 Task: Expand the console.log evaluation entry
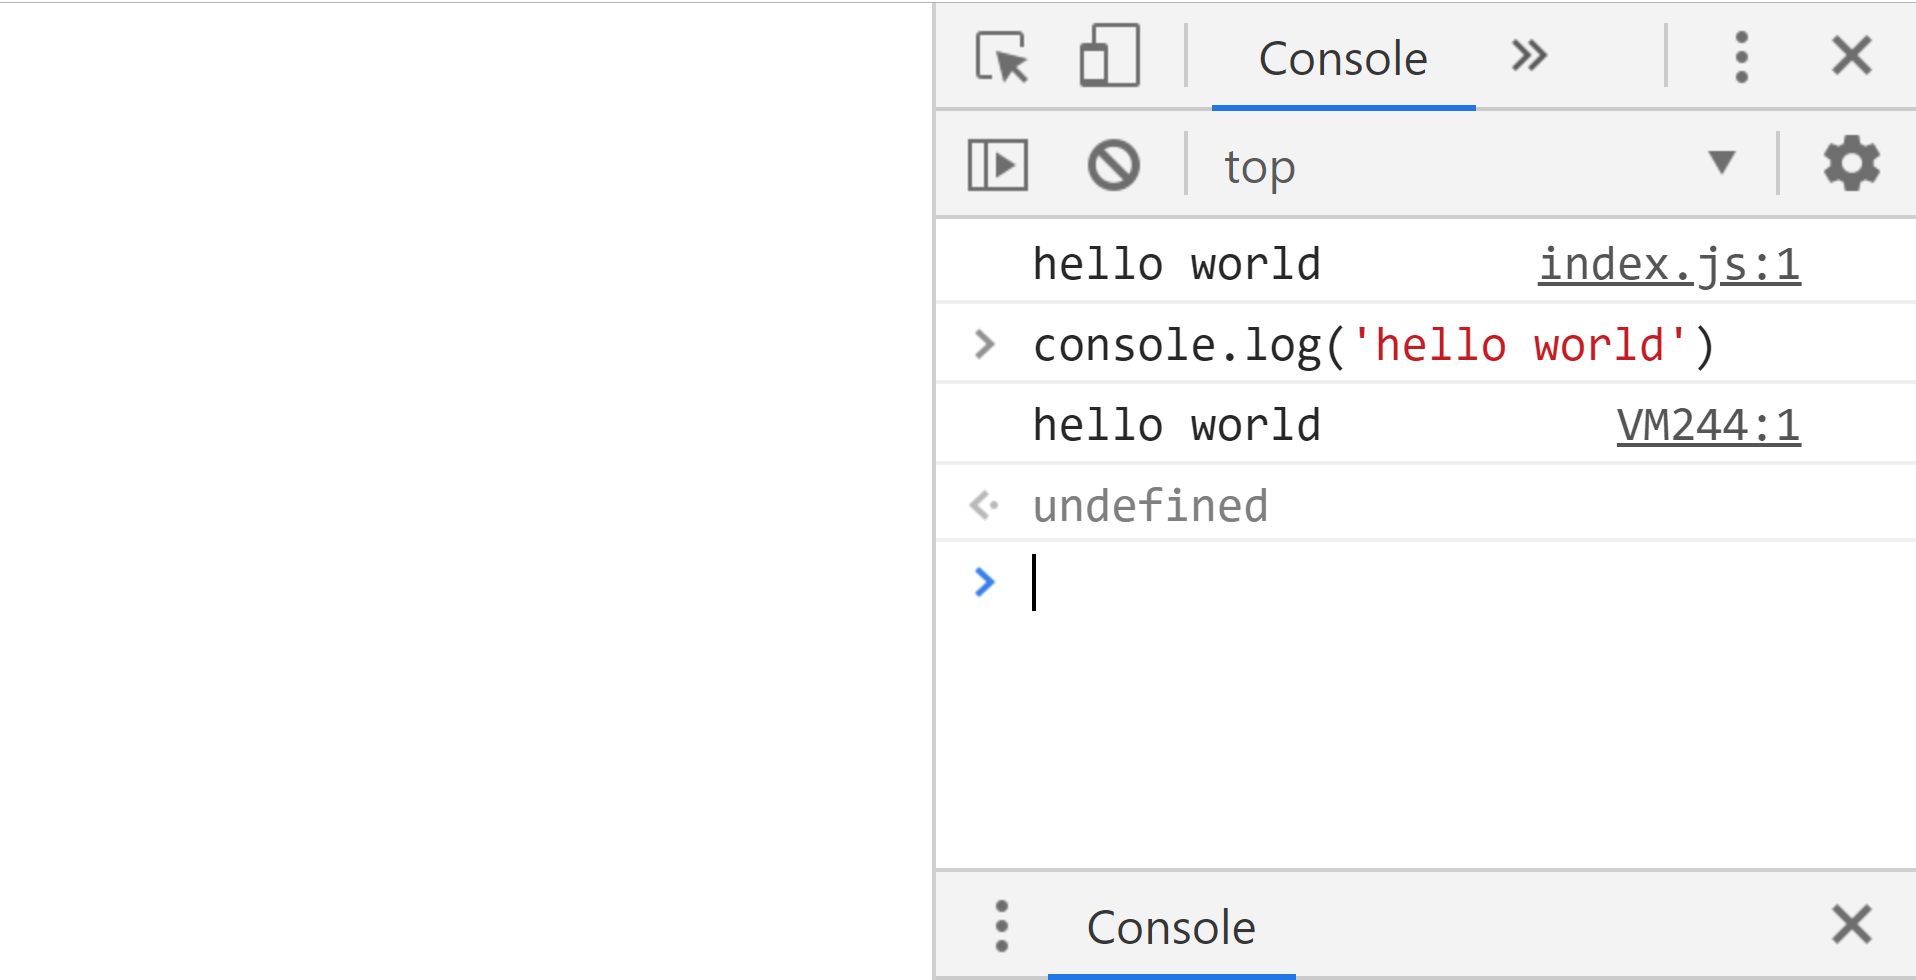[x=984, y=343]
